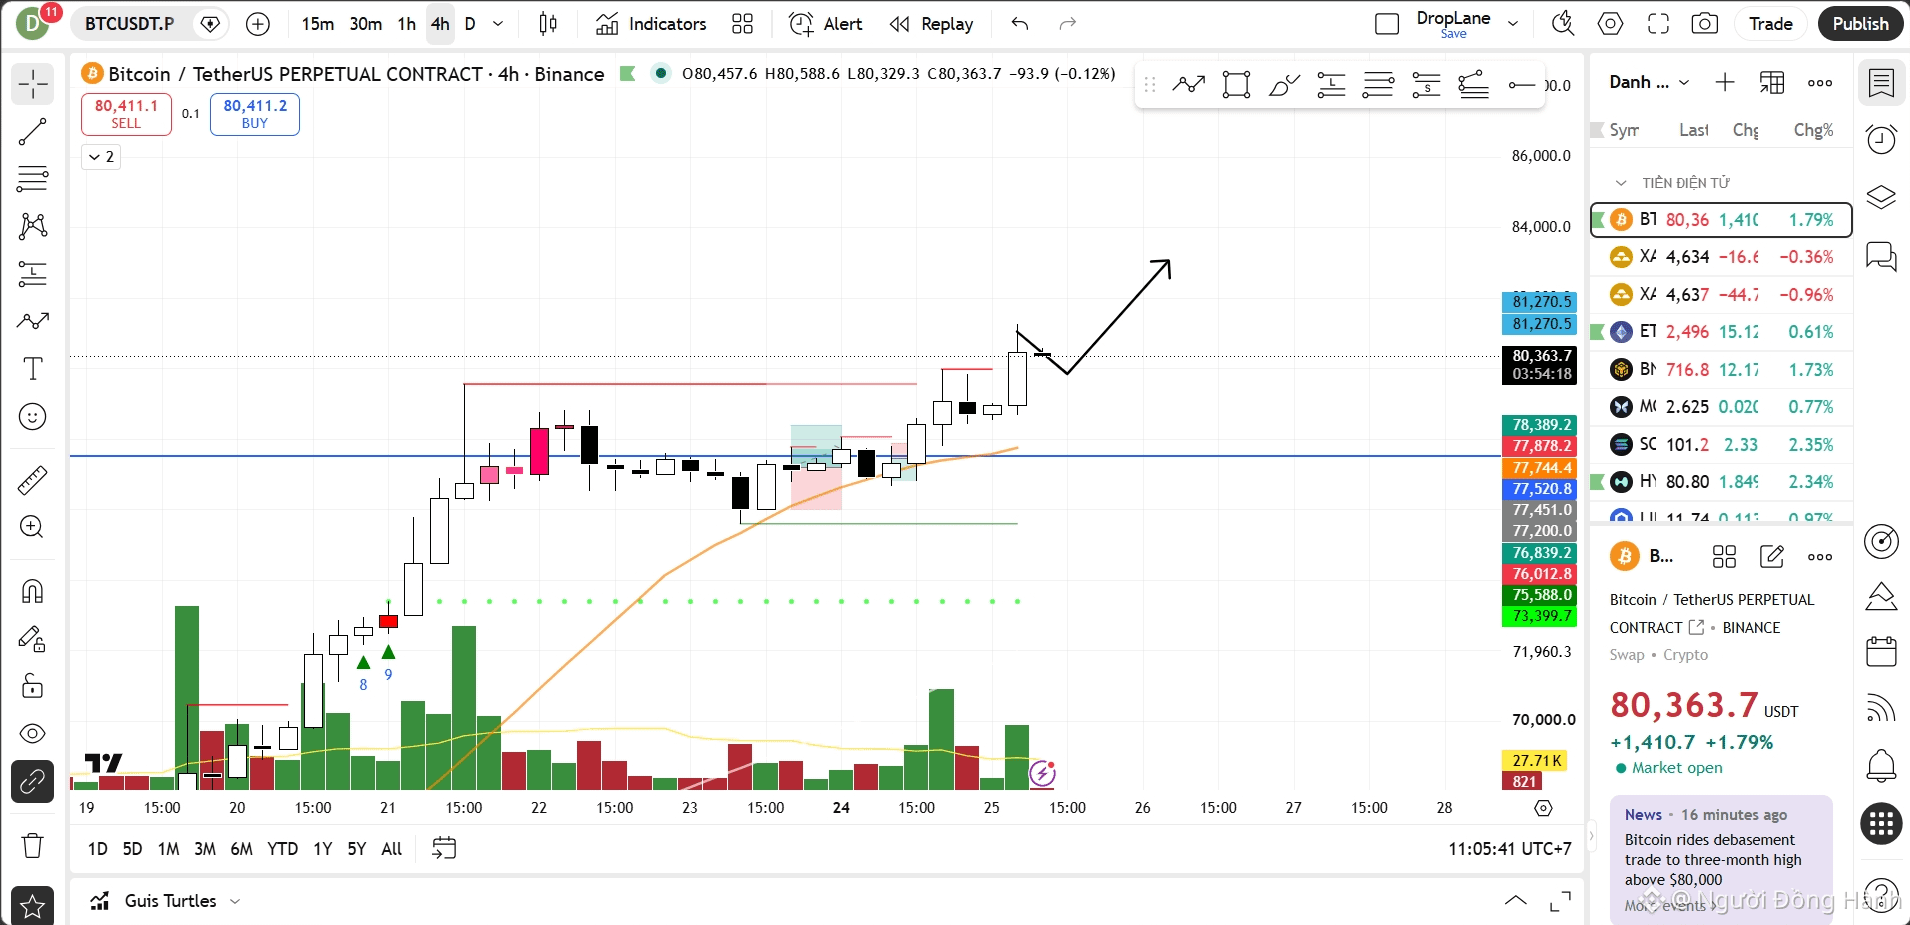Hide all drawings with eye icon
1910x925 pixels.
pos(33,734)
